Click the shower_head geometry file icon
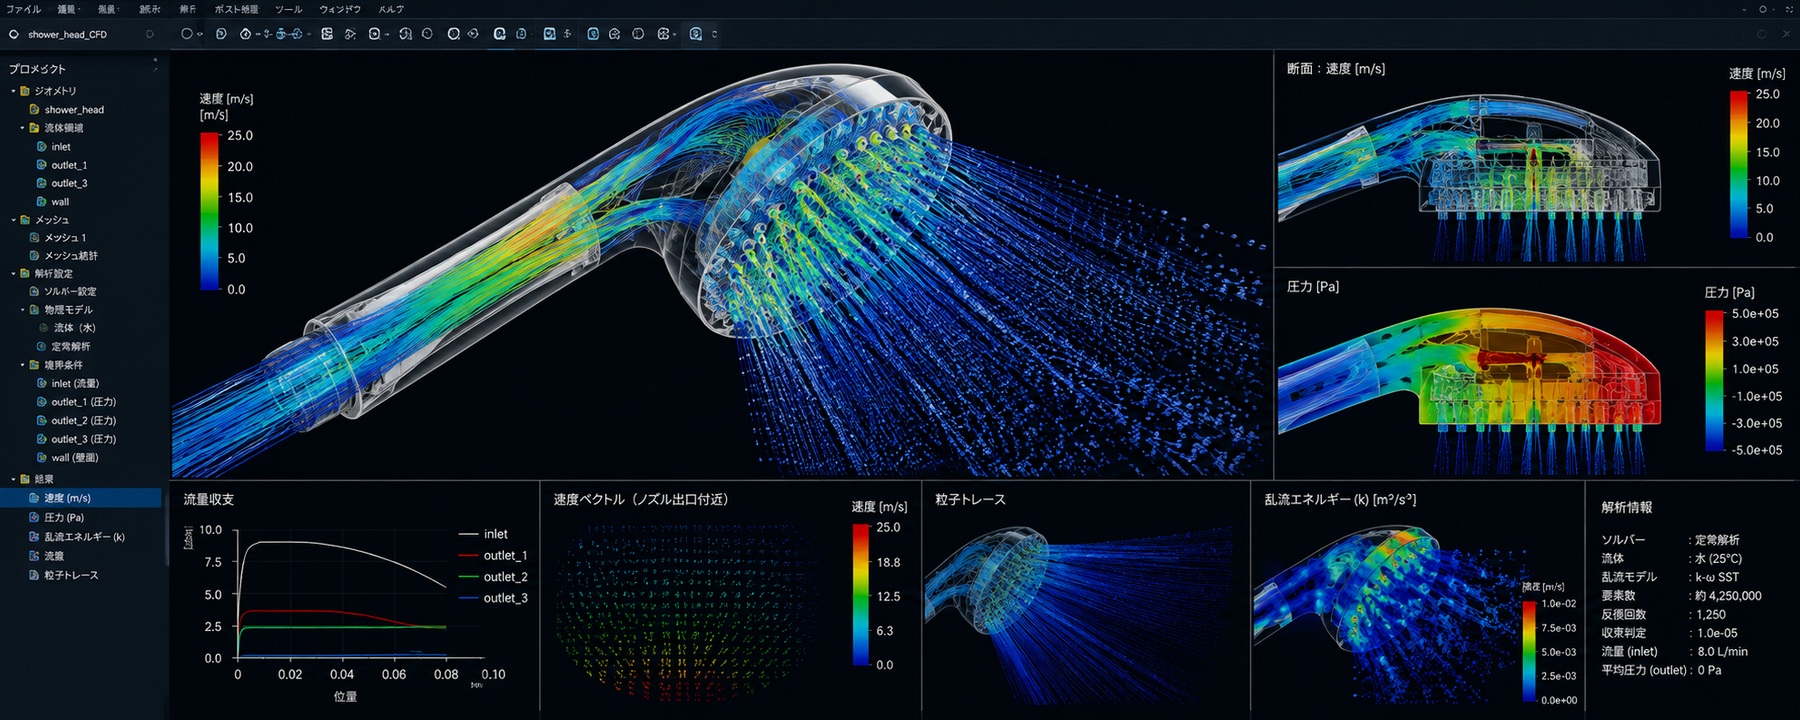Viewport: 1800px width, 720px height. [x=35, y=109]
